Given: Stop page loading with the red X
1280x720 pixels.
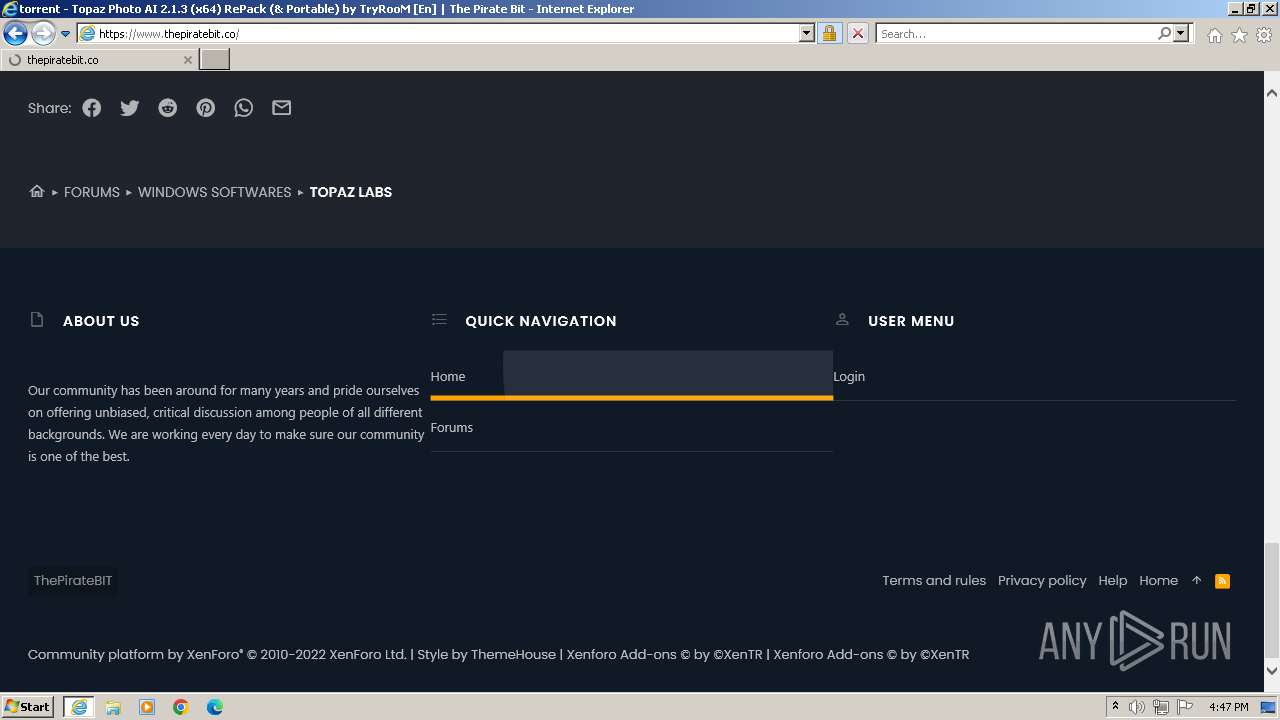Looking at the screenshot, I should pyautogui.click(x=857, y=33).
